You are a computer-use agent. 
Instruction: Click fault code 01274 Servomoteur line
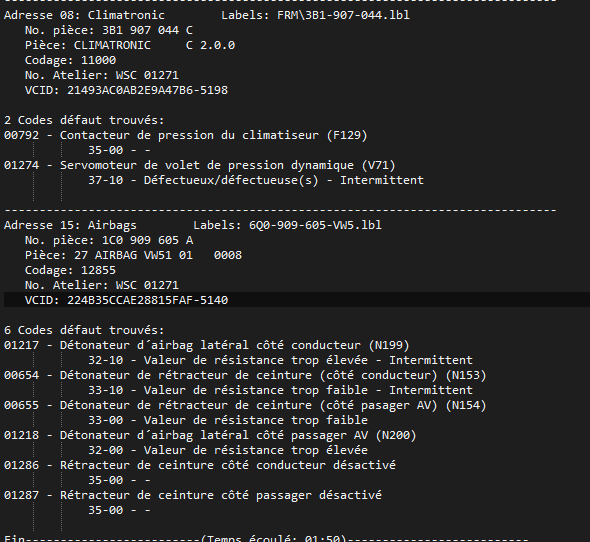pos(199,165)
